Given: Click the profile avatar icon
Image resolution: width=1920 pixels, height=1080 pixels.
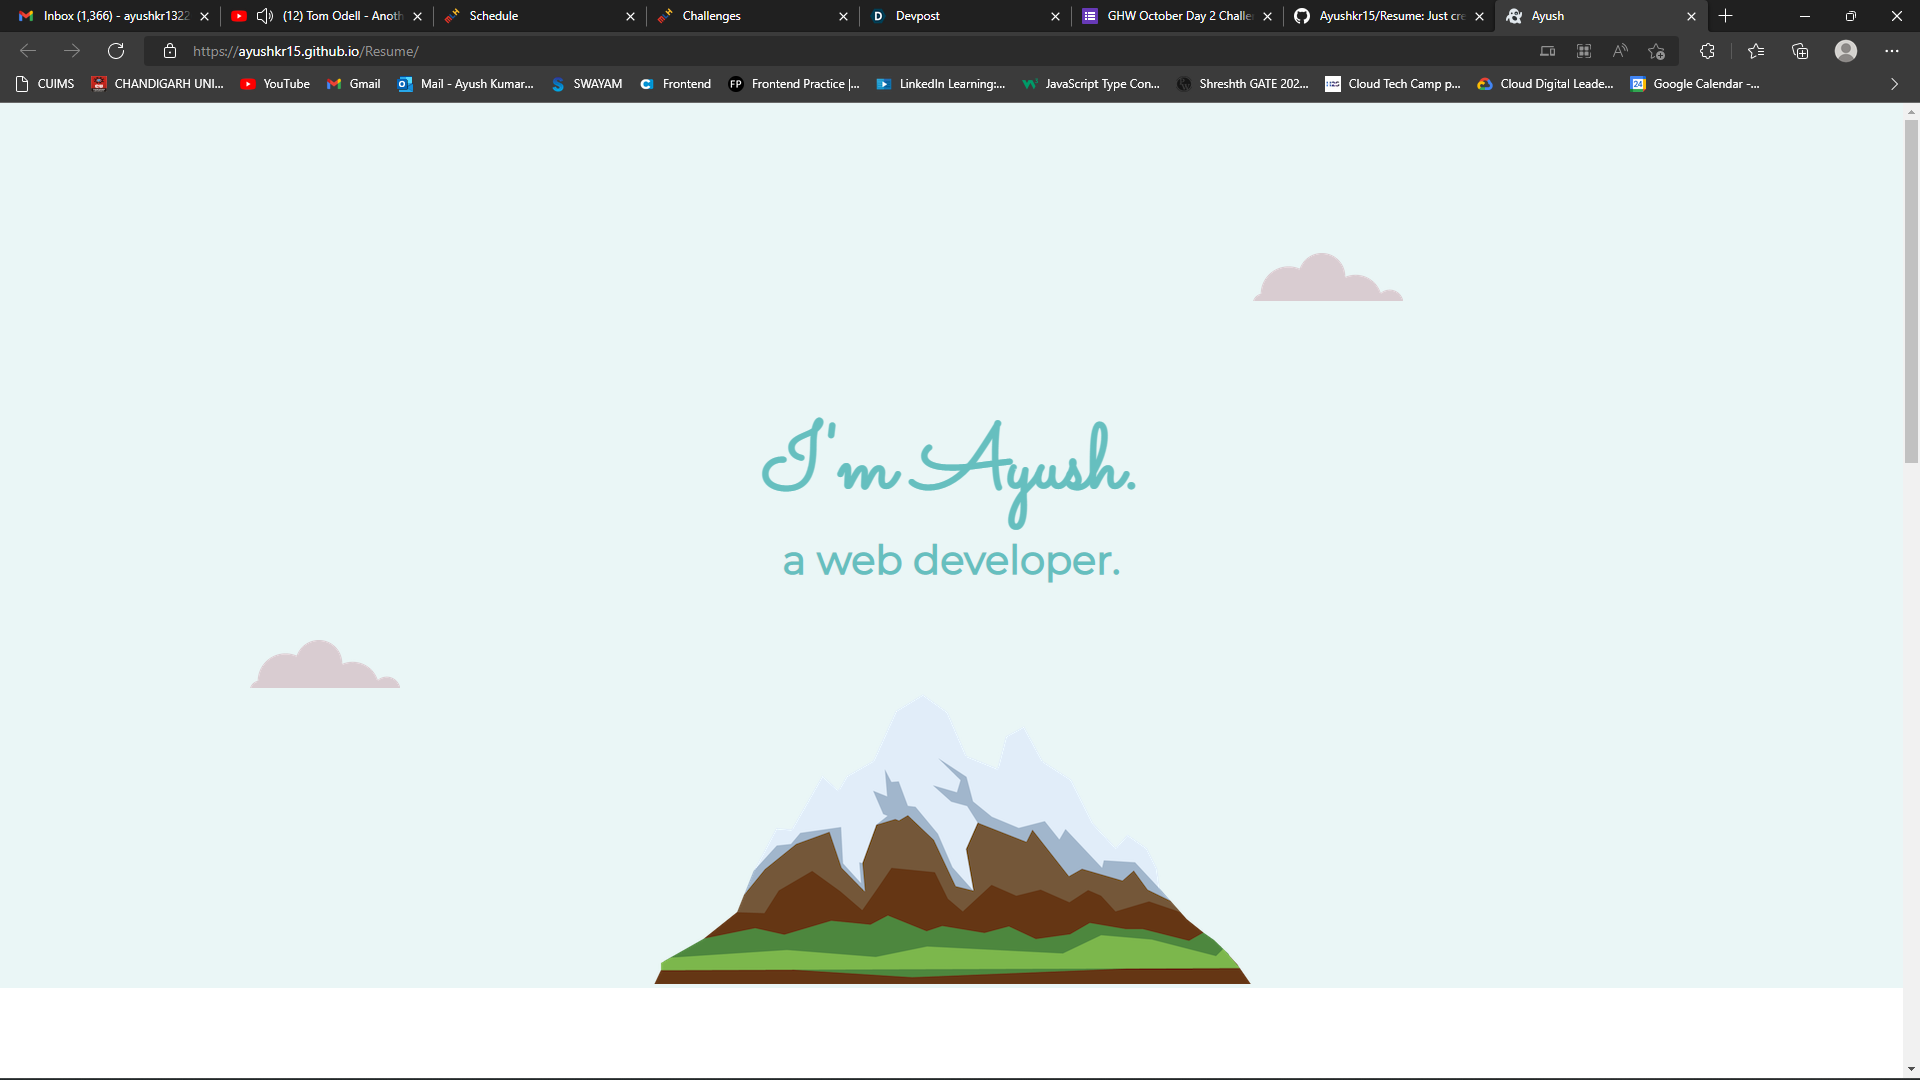Looking at the screenshot, I should pyautogui.click(x=1846, y=51).
